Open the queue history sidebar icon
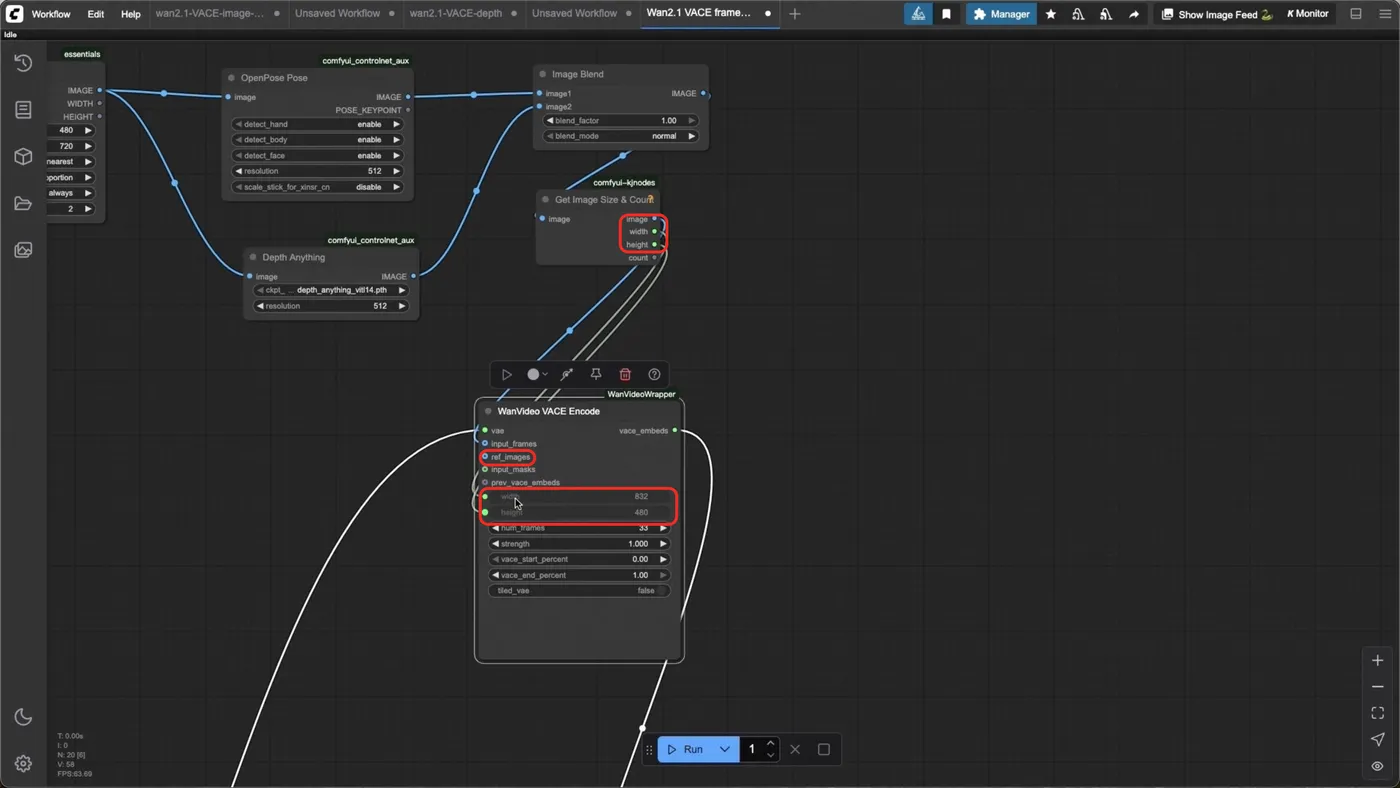Image resolution: width=1400 pixels, height=788 pixels. pos(23,62)
